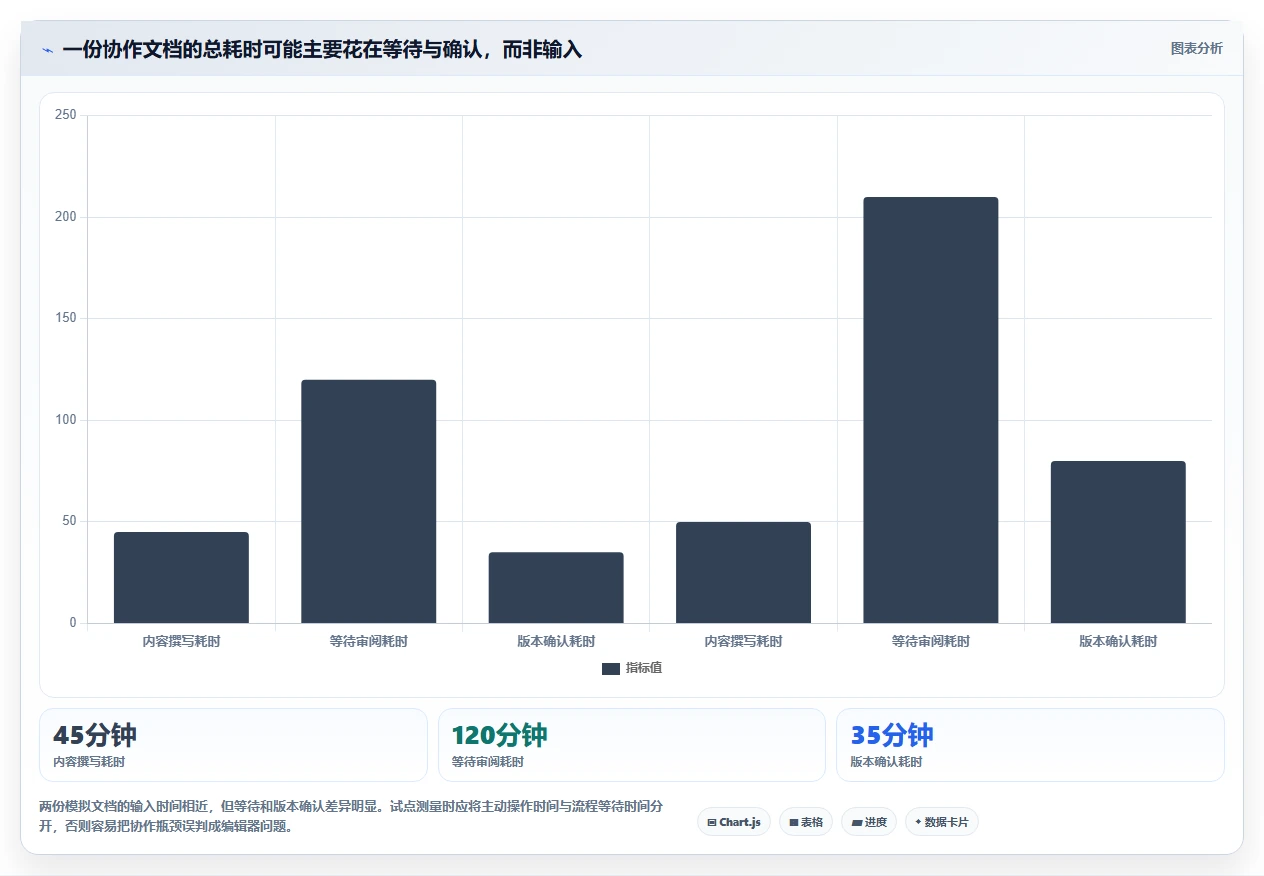Click the 内容撰写耗时 bar valued 50
The image size is (1264, 876).
coord(744,572)
